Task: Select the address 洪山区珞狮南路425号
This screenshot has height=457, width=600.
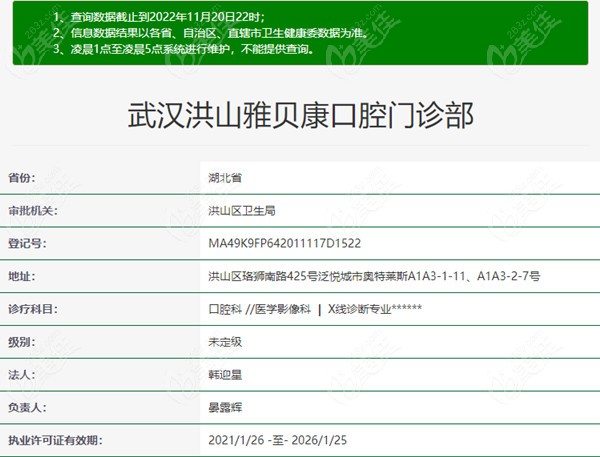Action: coord(374,276)
